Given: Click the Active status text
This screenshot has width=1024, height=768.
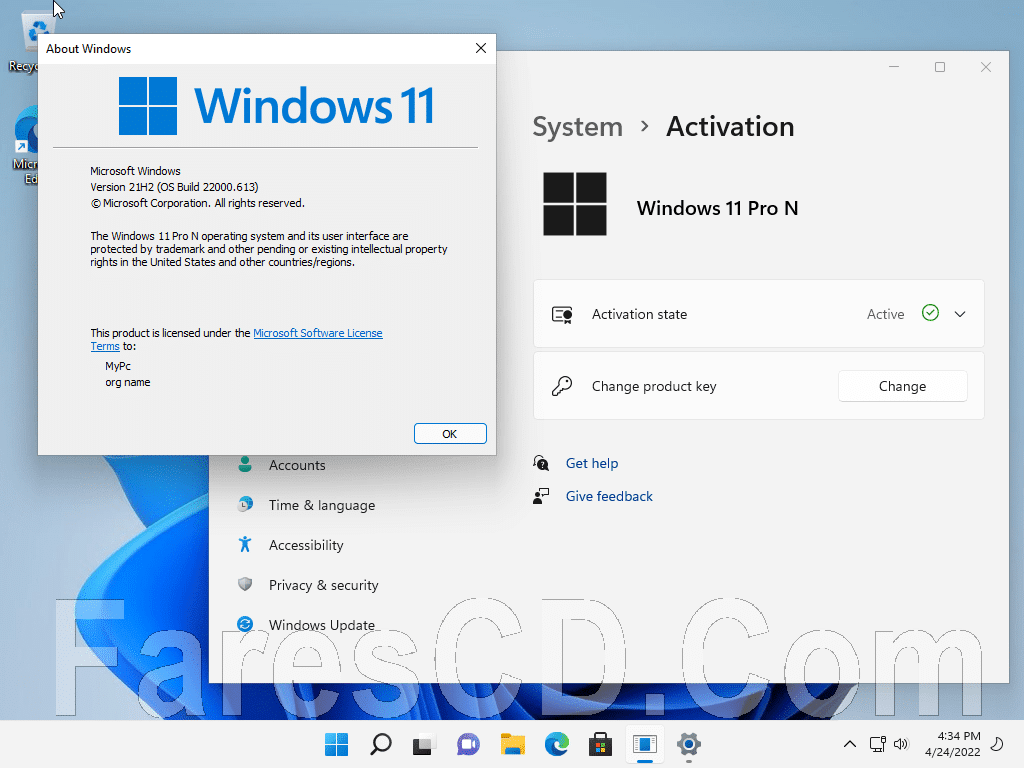Looking at the screenshot, I should (x=886, y=314).
